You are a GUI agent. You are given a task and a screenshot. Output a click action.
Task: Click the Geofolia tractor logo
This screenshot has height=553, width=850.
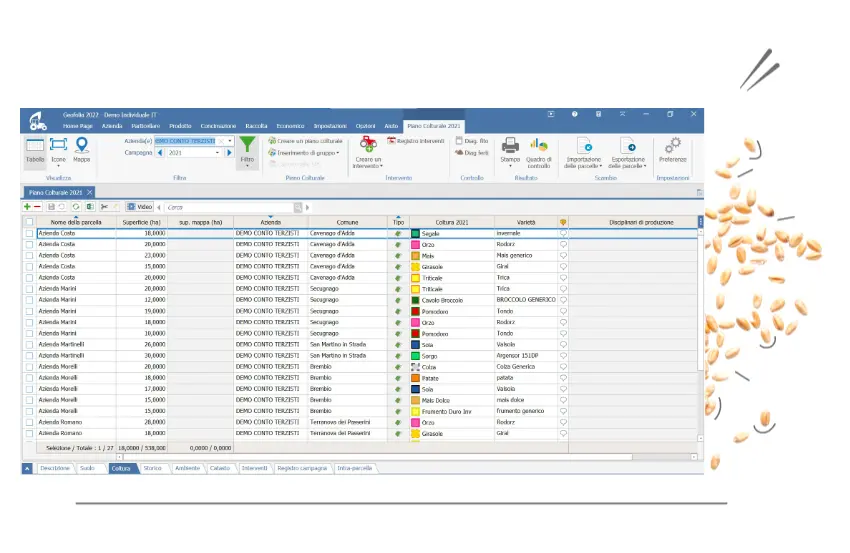(38, 120)
